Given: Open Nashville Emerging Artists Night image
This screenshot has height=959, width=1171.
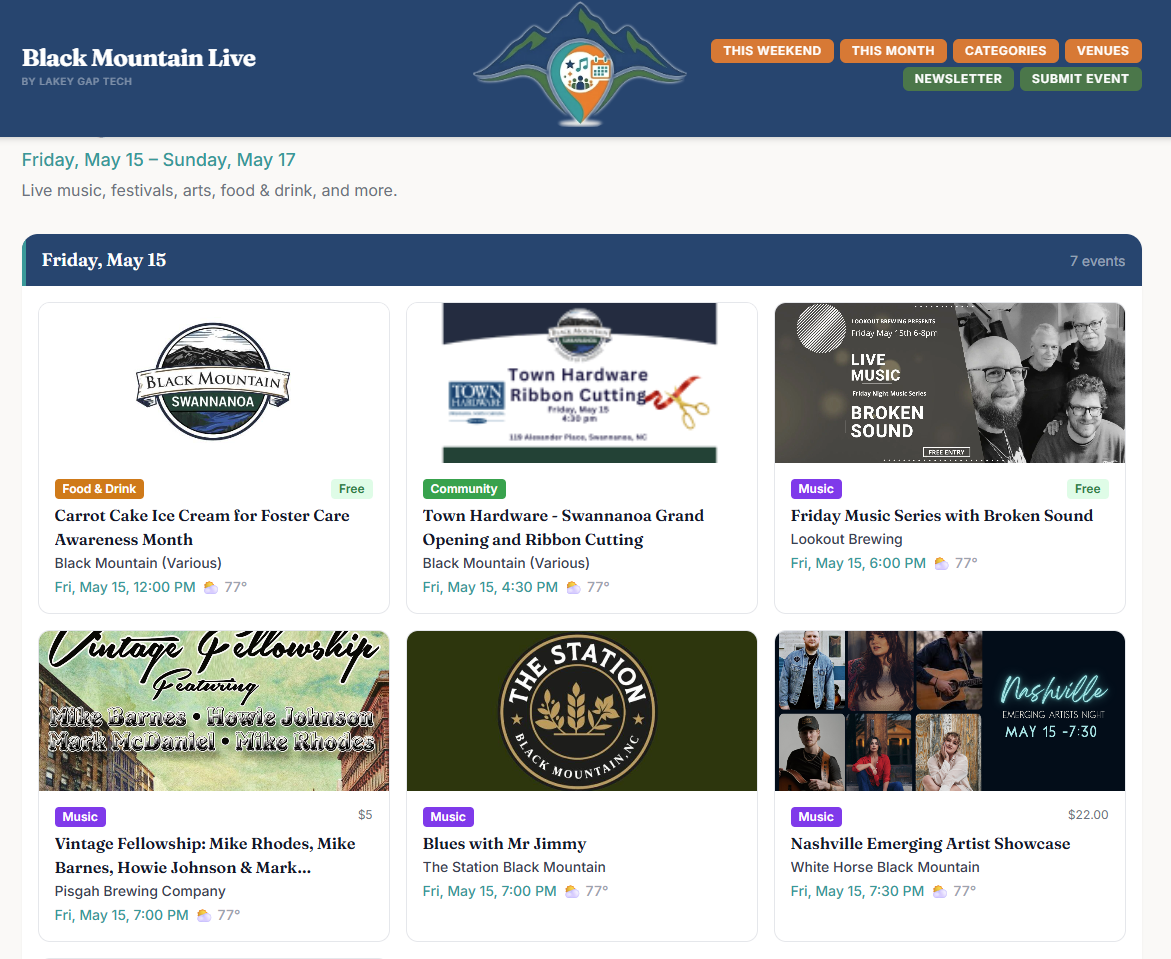Looking at the screenshot, I should 950,711.
